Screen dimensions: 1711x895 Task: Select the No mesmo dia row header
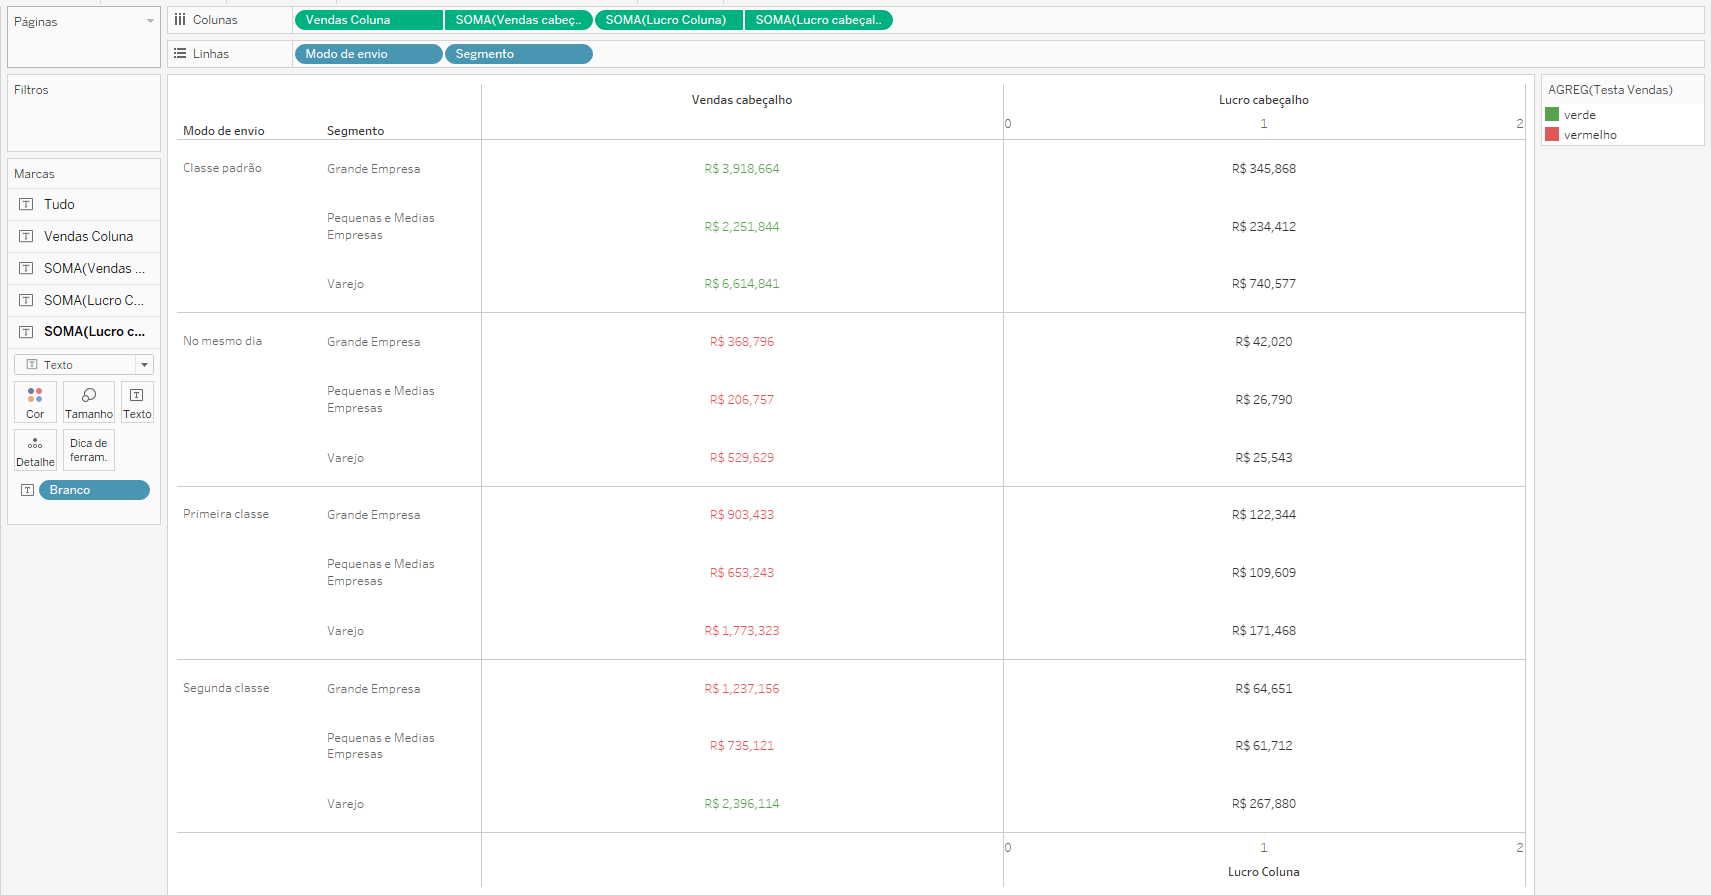click(x=222, y=341)
